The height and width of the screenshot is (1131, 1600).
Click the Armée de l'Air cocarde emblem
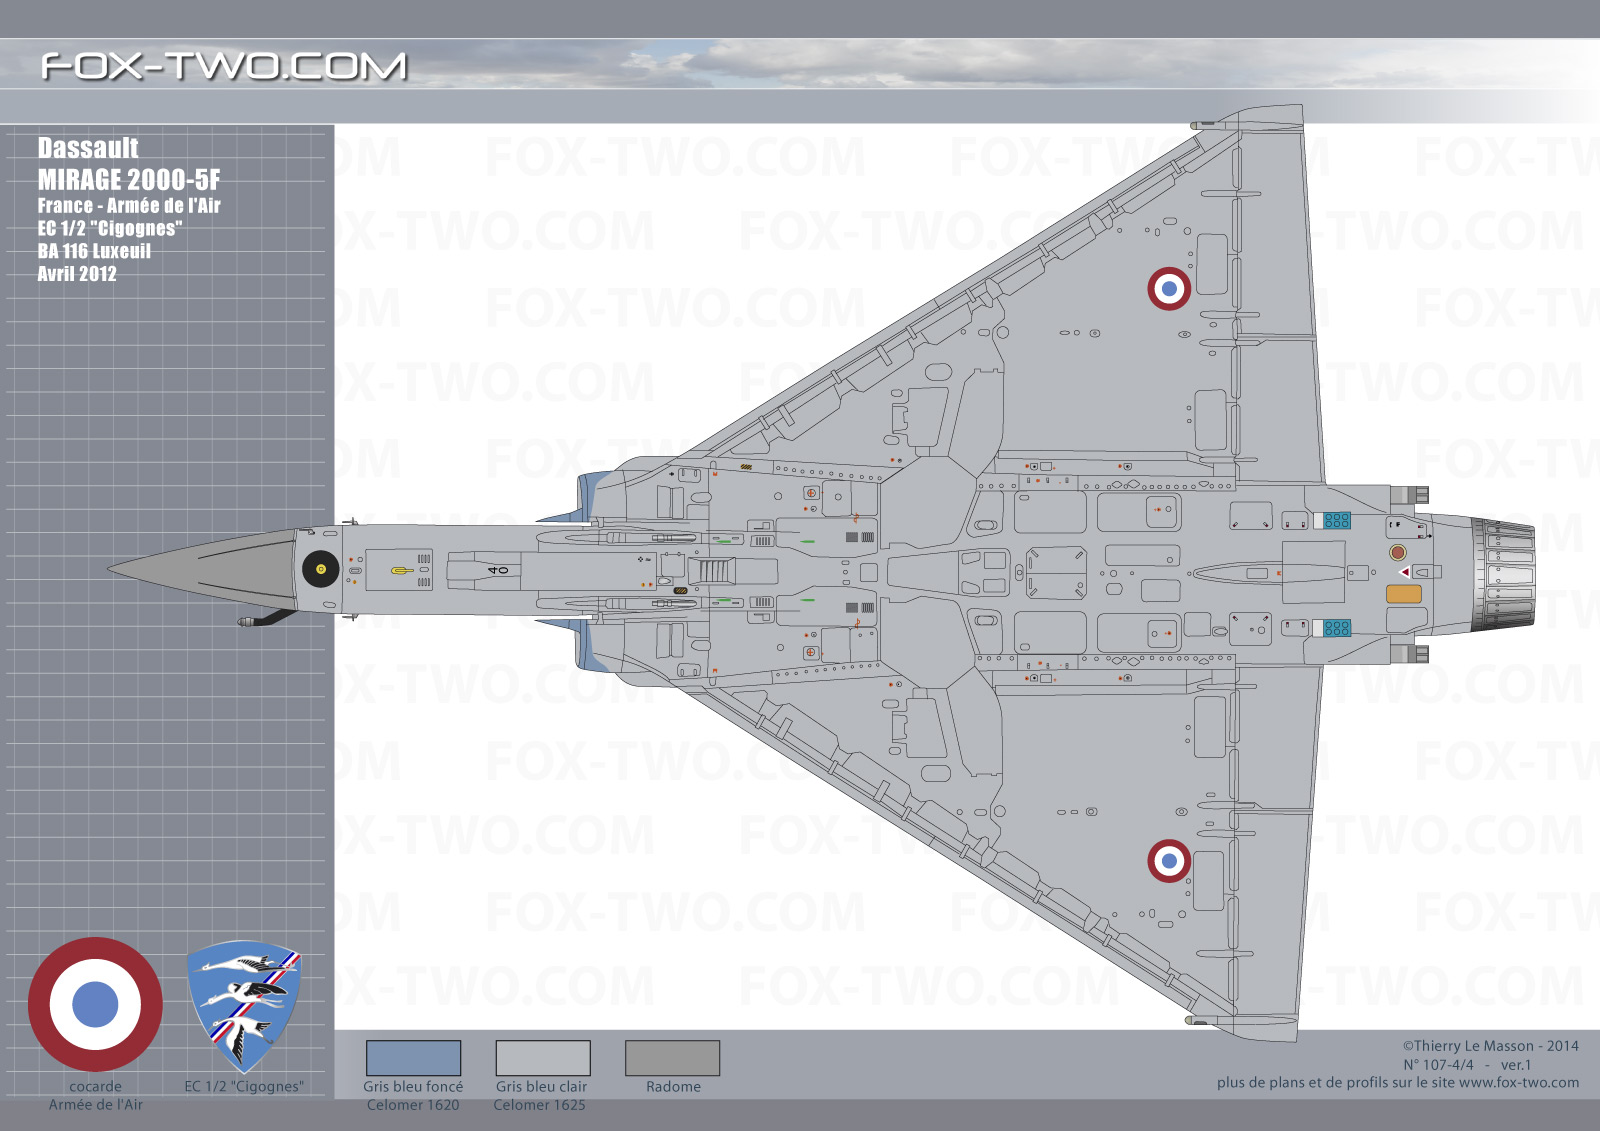click(95, 1004)
